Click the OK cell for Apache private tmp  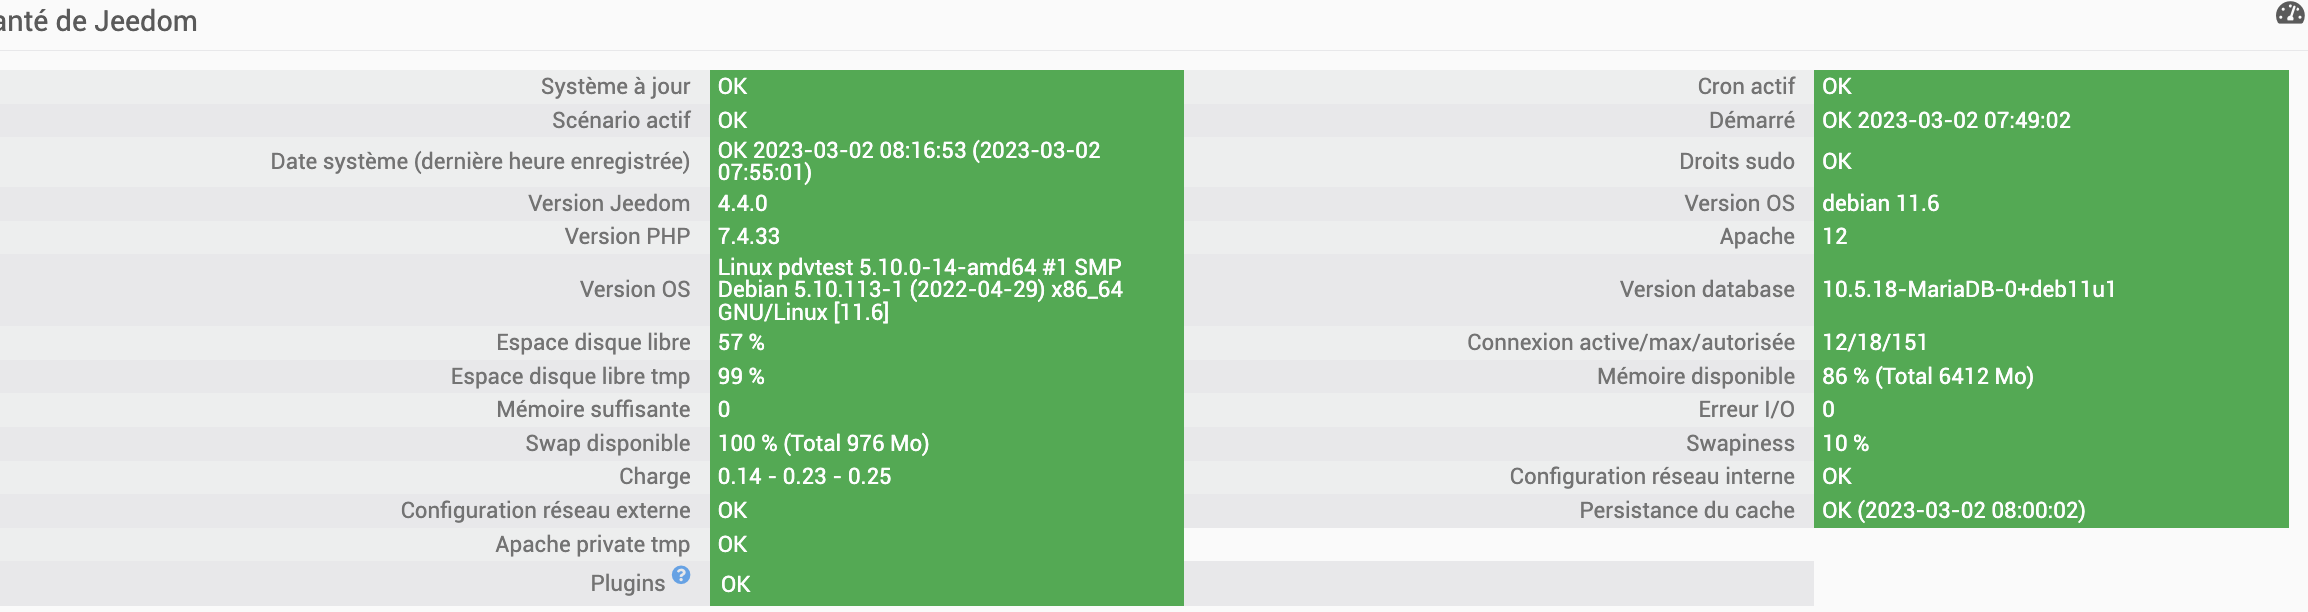(x=734, y=544)
